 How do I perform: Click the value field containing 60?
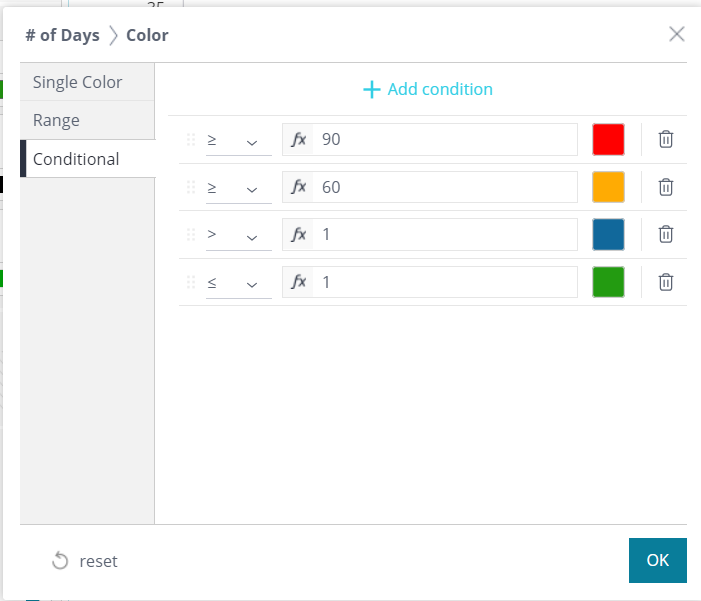(x=445, y=187)
